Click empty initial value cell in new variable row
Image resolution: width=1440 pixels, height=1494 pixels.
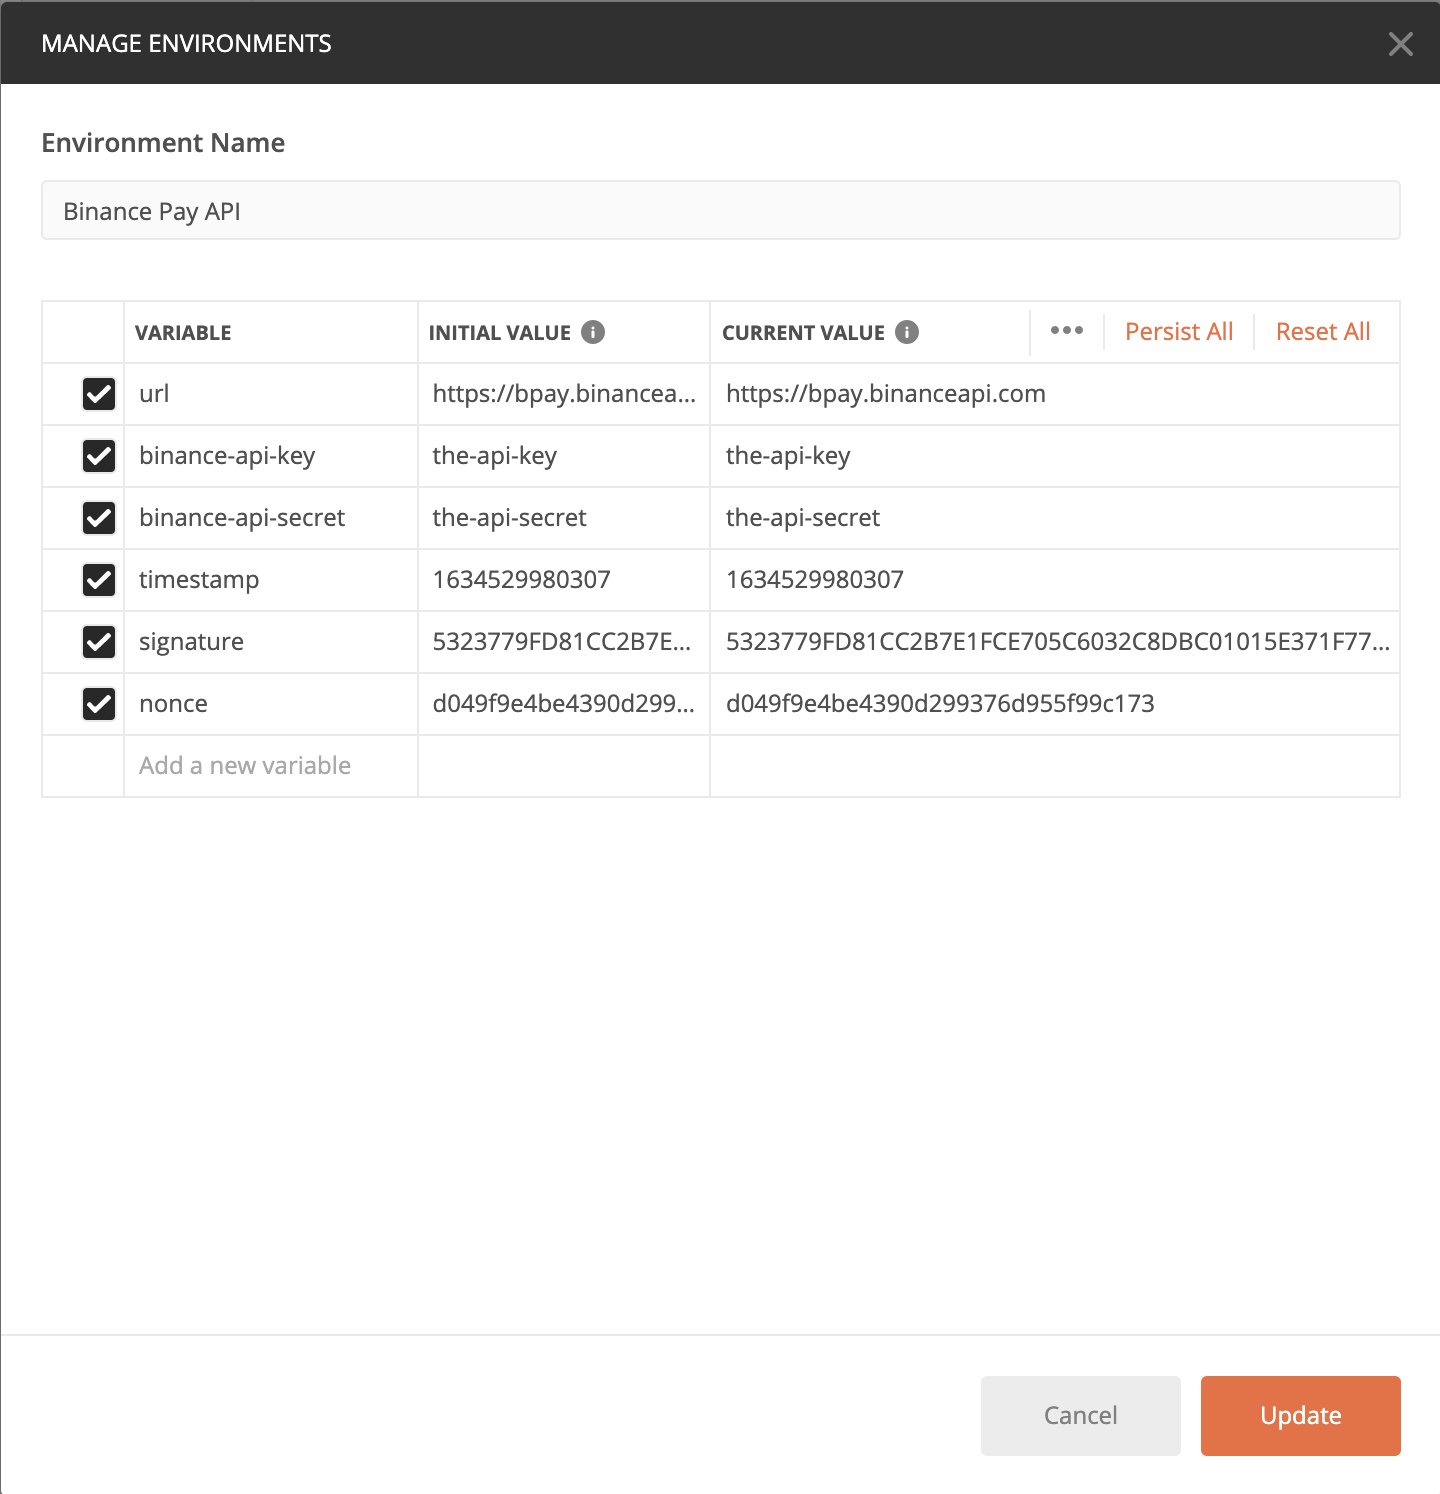[564, 766]
